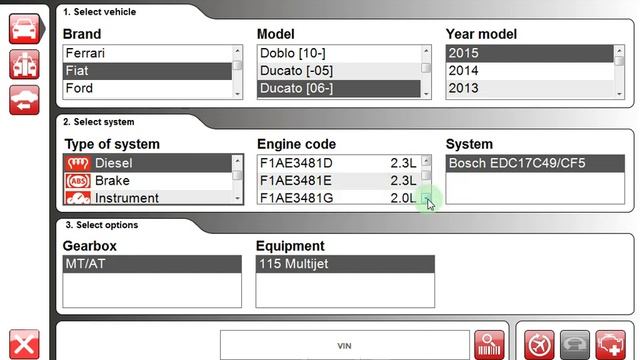
Task: Click the VIN input field
Action: tap(345, 345)
